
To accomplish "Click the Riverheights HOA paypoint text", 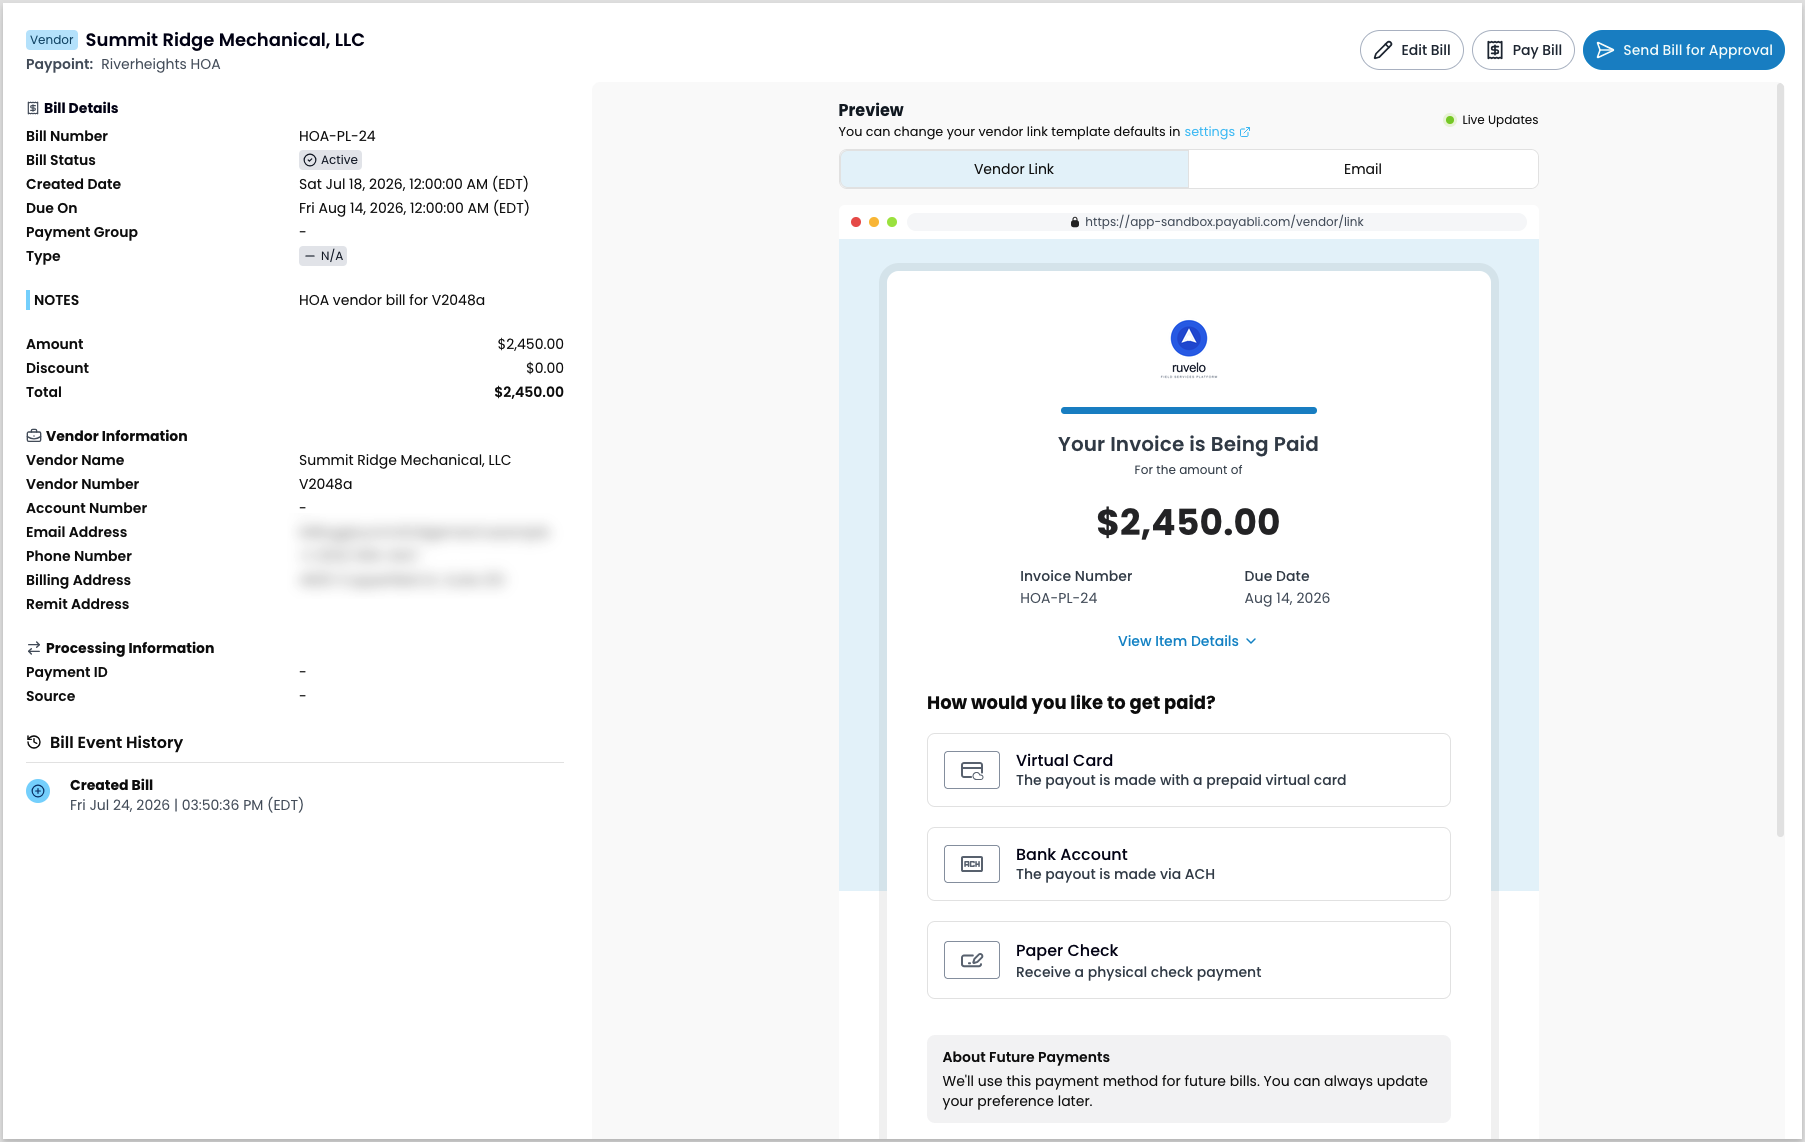I will pos(161,64).
